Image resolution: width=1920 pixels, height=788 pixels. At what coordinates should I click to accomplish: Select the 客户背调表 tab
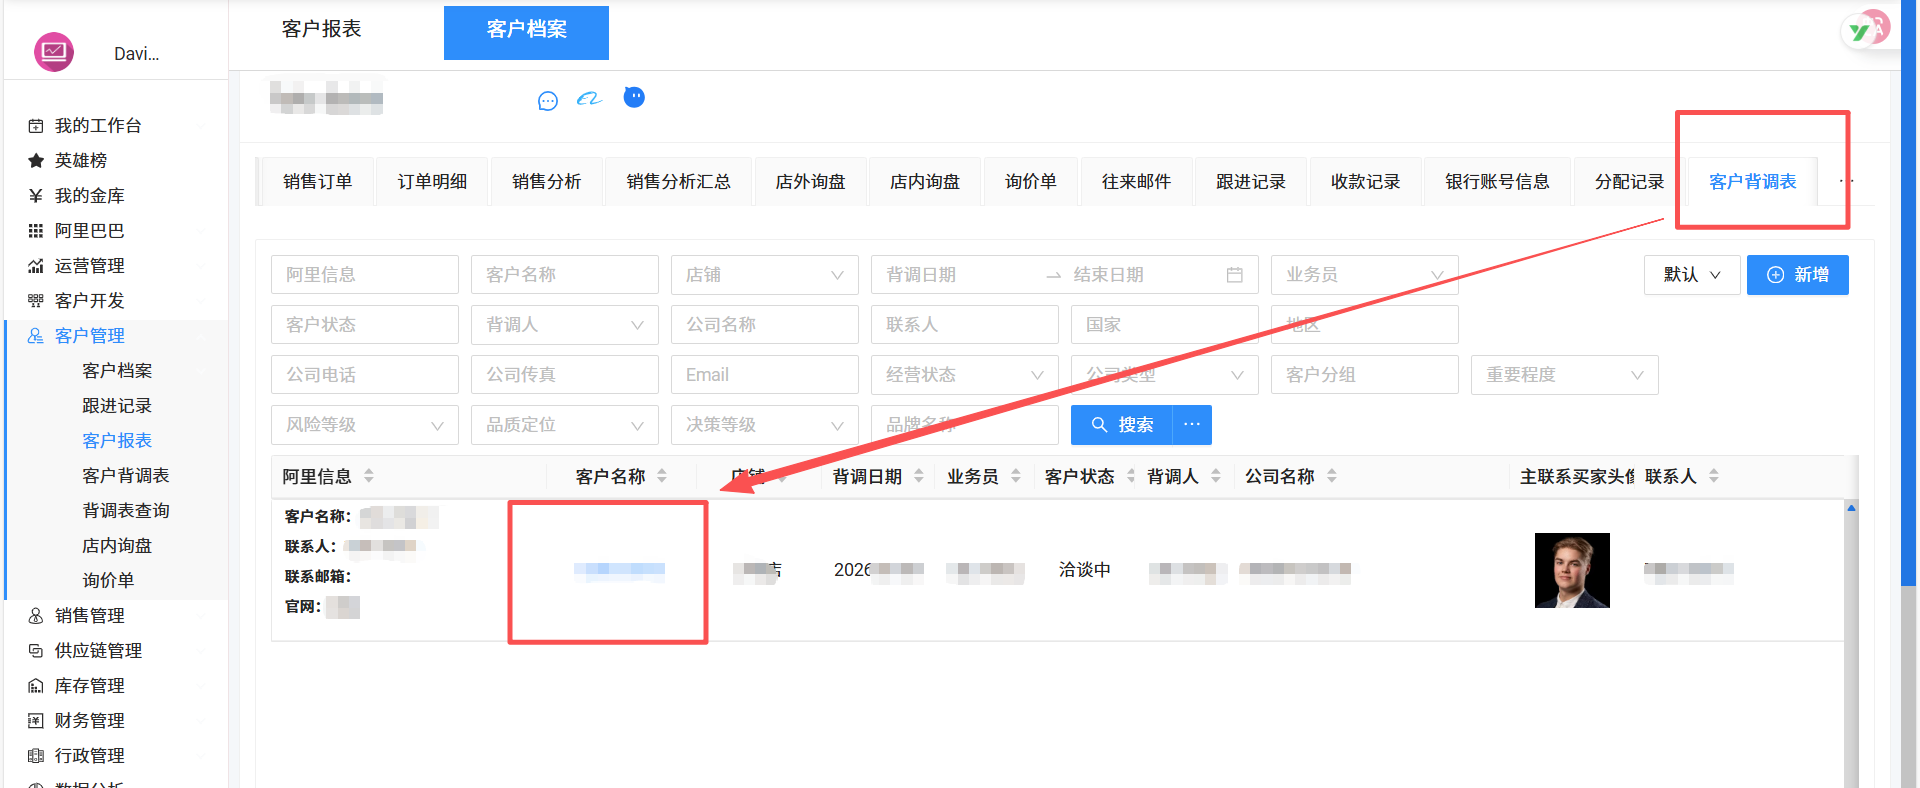click(x=1752, y=181)
